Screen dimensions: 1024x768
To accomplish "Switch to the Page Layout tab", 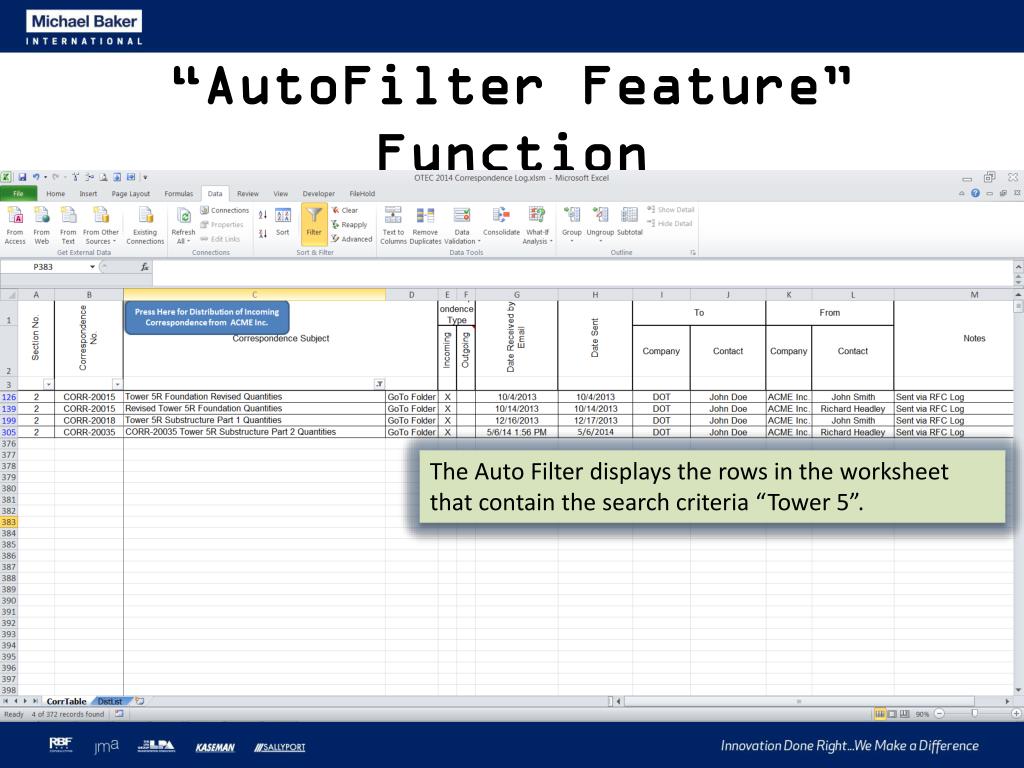I will [x=131, y=194].
